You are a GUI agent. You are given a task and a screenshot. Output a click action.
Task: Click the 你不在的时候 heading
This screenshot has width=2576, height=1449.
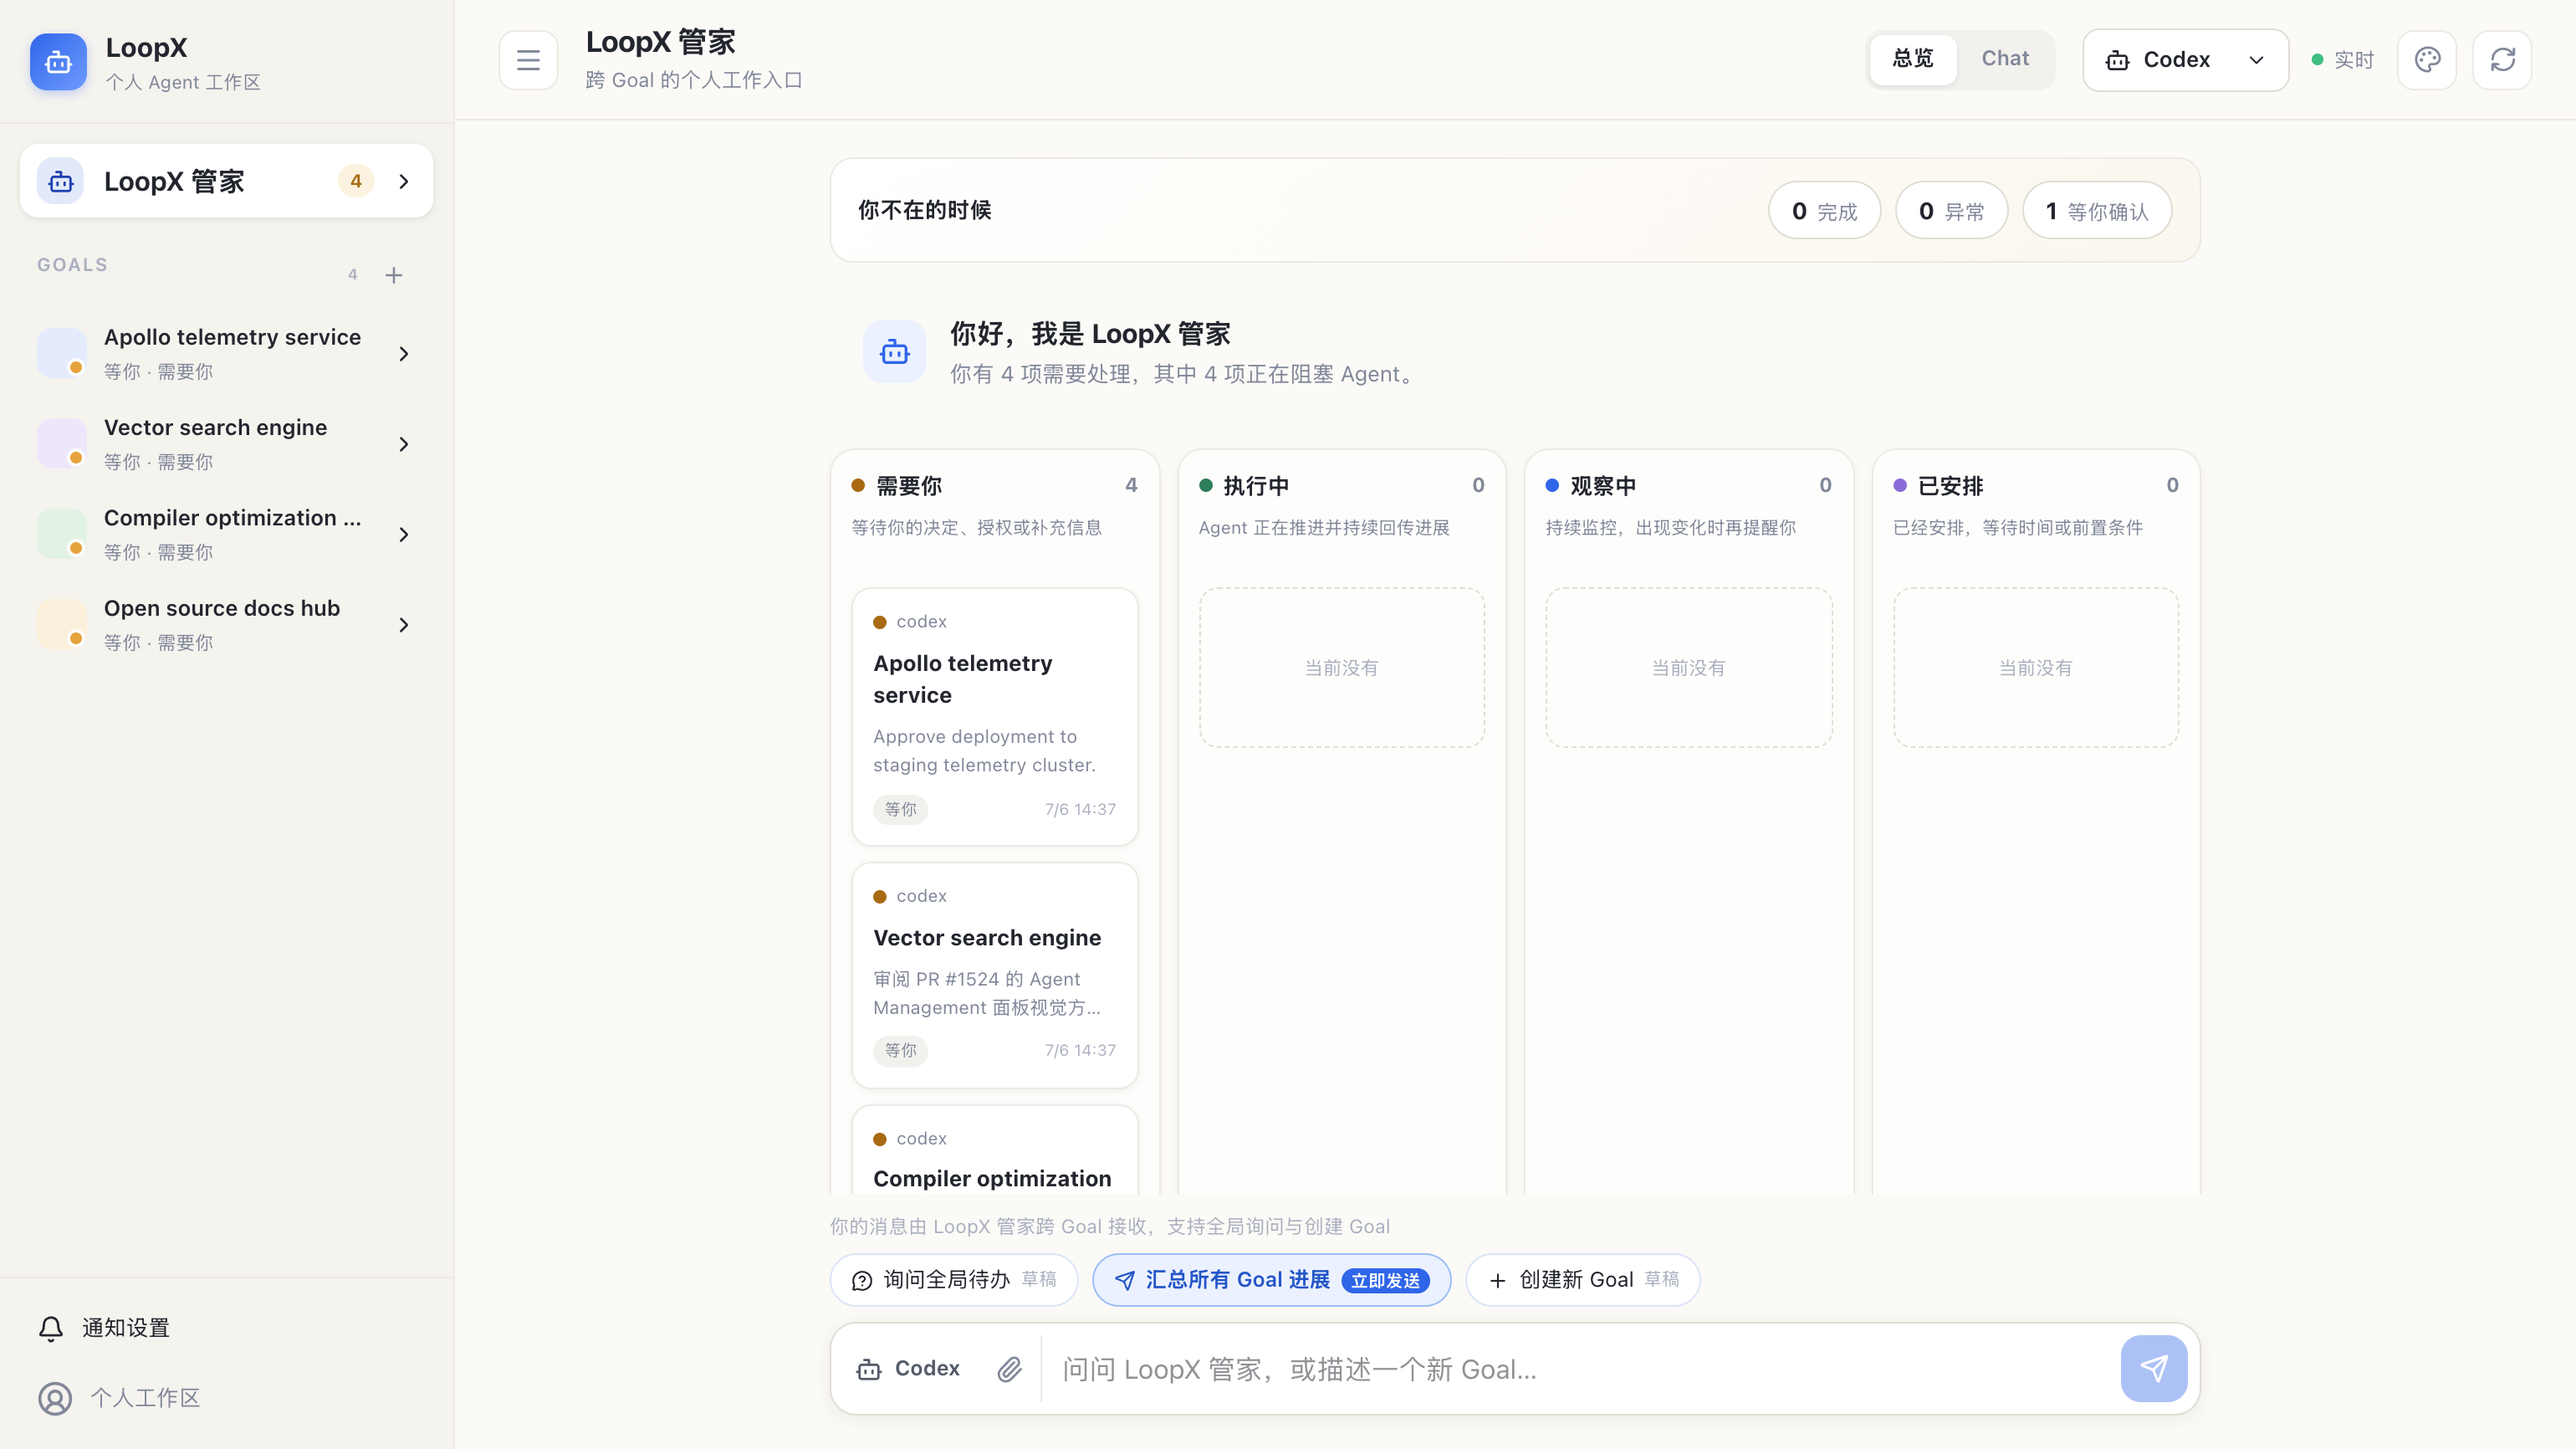(x=924, y=210)
